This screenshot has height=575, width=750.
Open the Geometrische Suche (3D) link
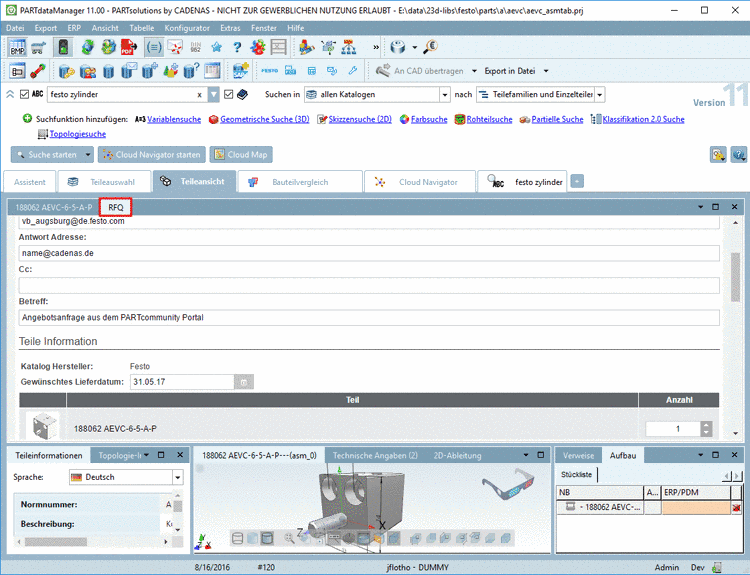pos(265,119)
